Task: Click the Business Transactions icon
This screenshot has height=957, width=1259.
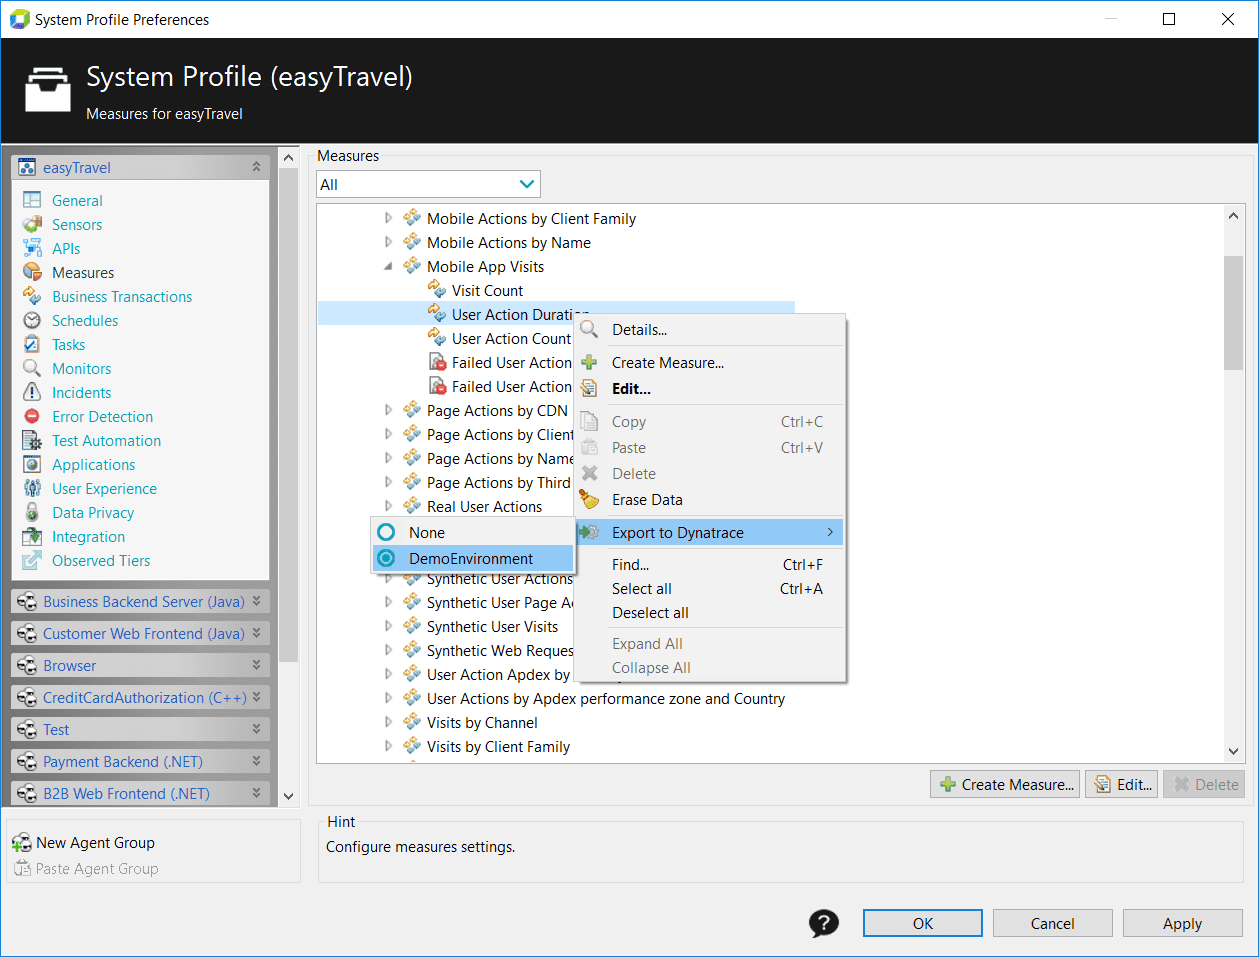Action: click(x=32, y=296)
